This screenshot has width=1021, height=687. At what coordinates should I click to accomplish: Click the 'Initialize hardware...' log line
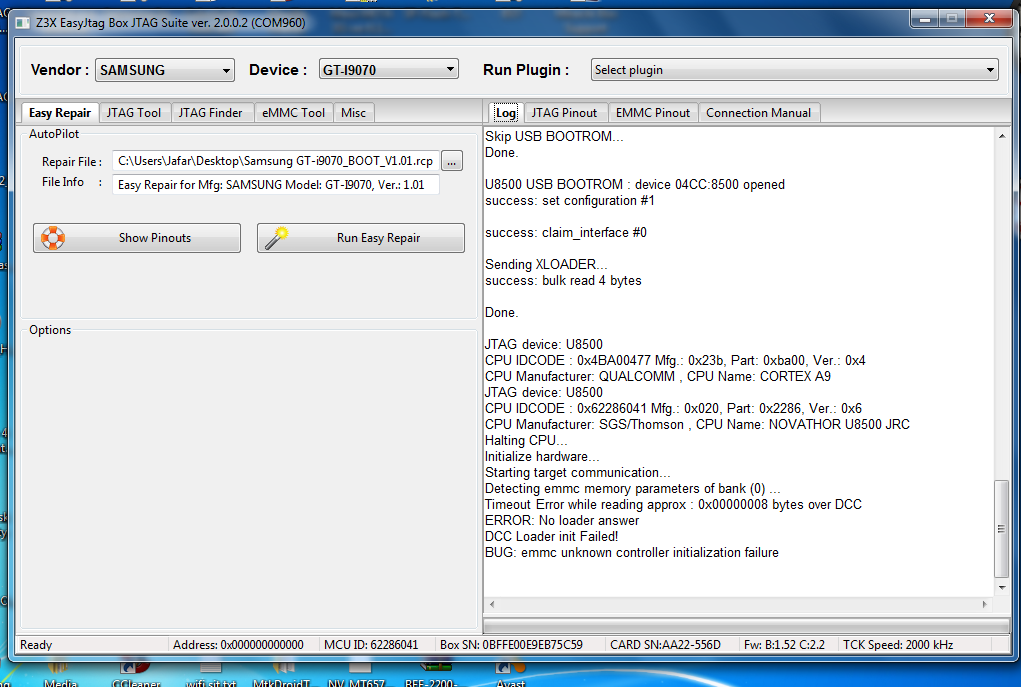click(x=542, y=456)
